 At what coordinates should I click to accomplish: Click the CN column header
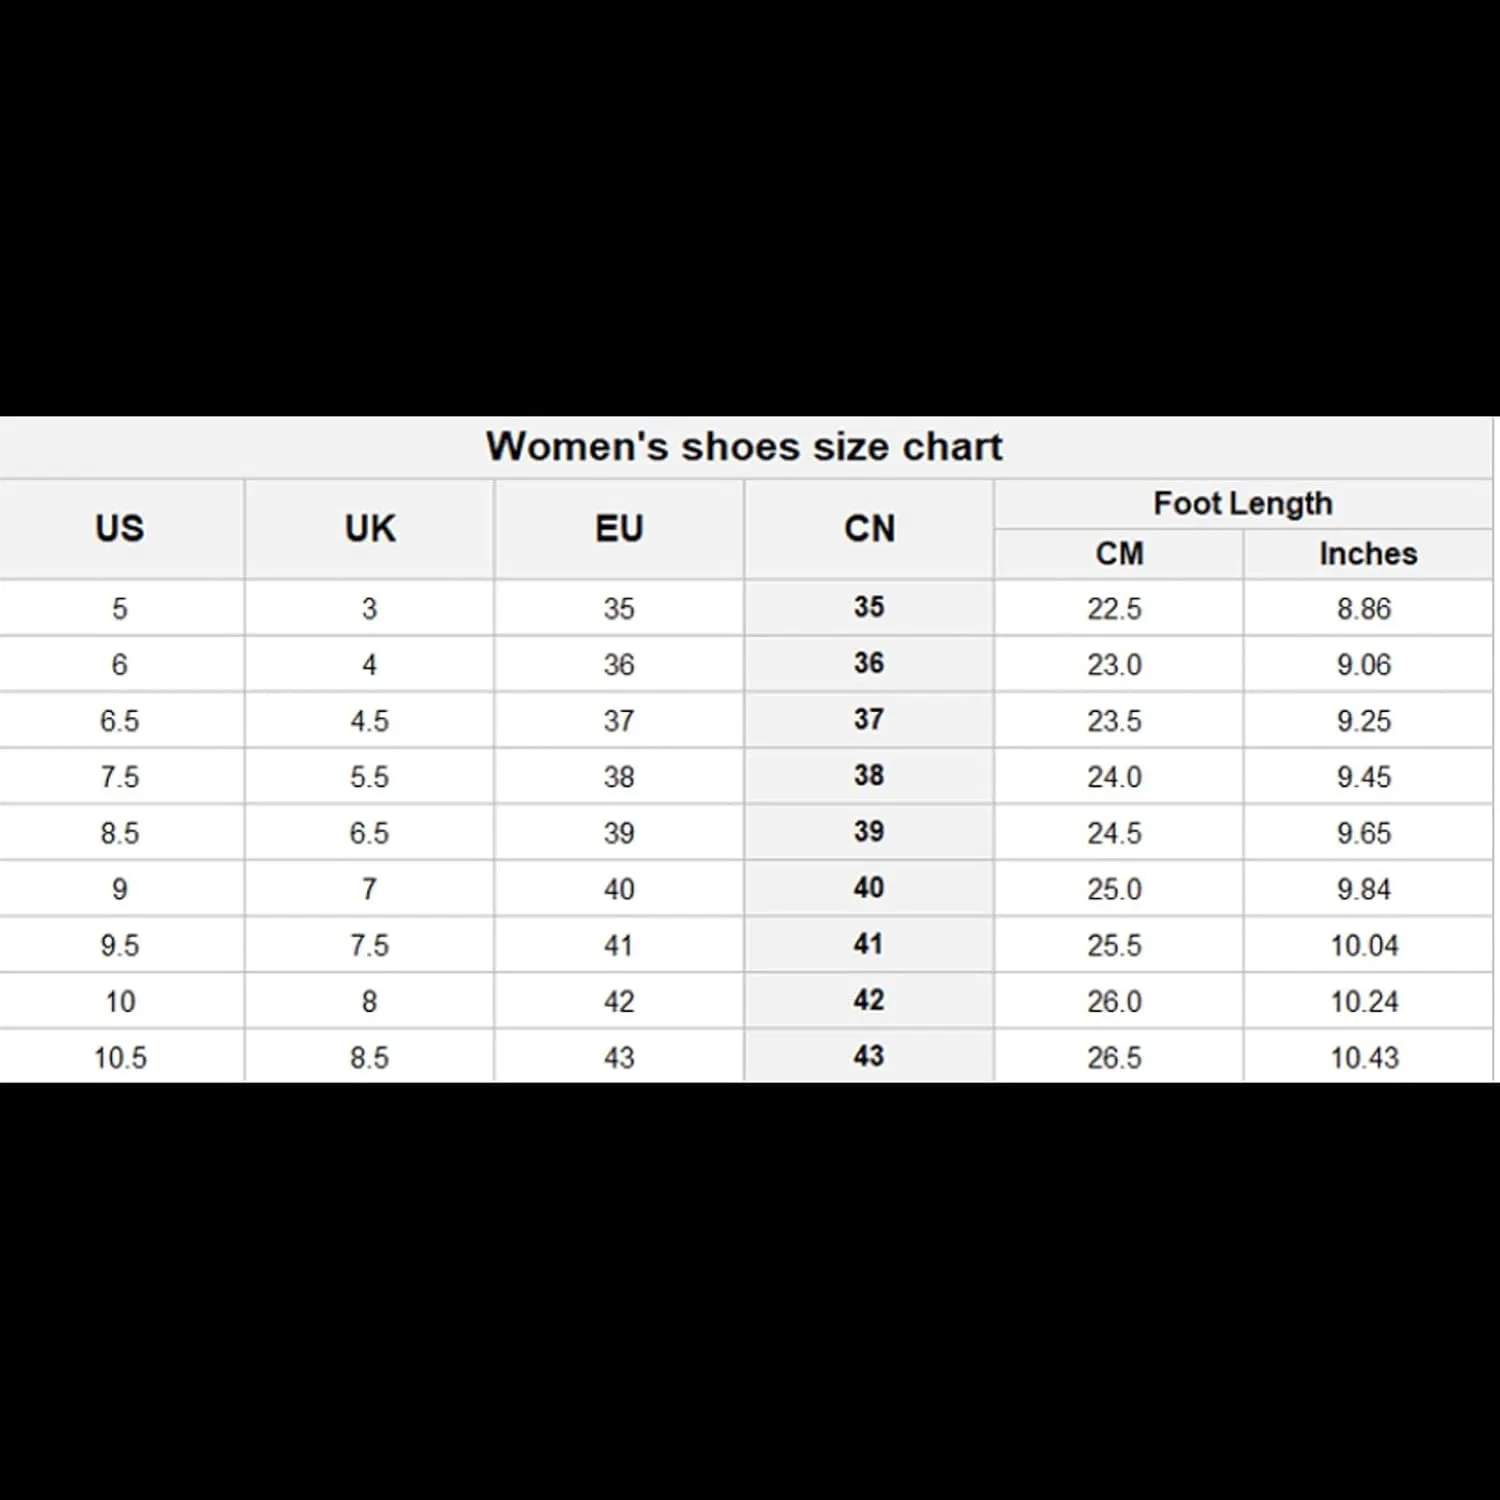(869, 528)
